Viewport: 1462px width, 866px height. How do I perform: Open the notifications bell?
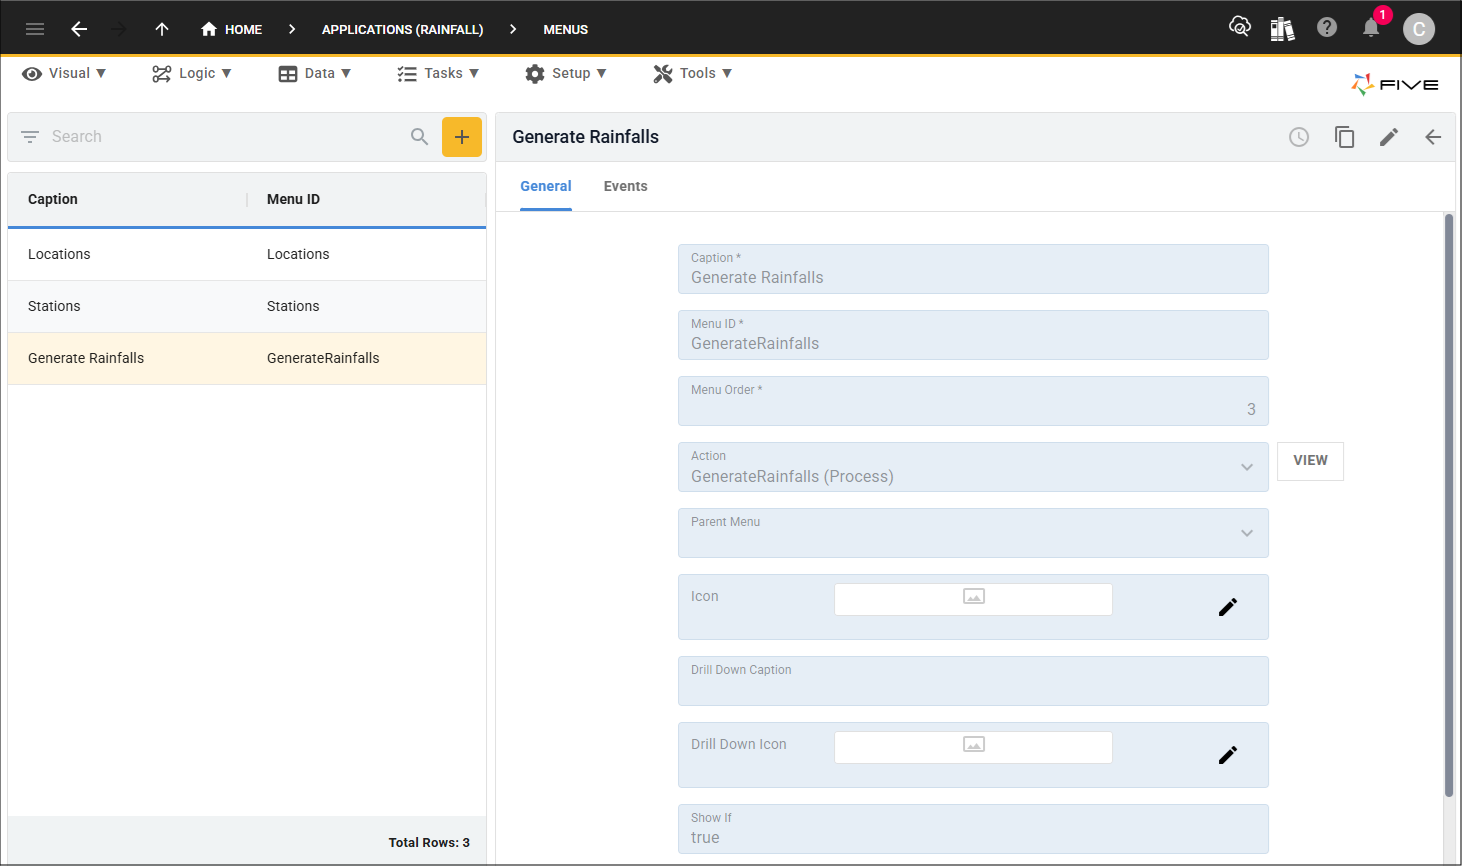click(1372, 27)
